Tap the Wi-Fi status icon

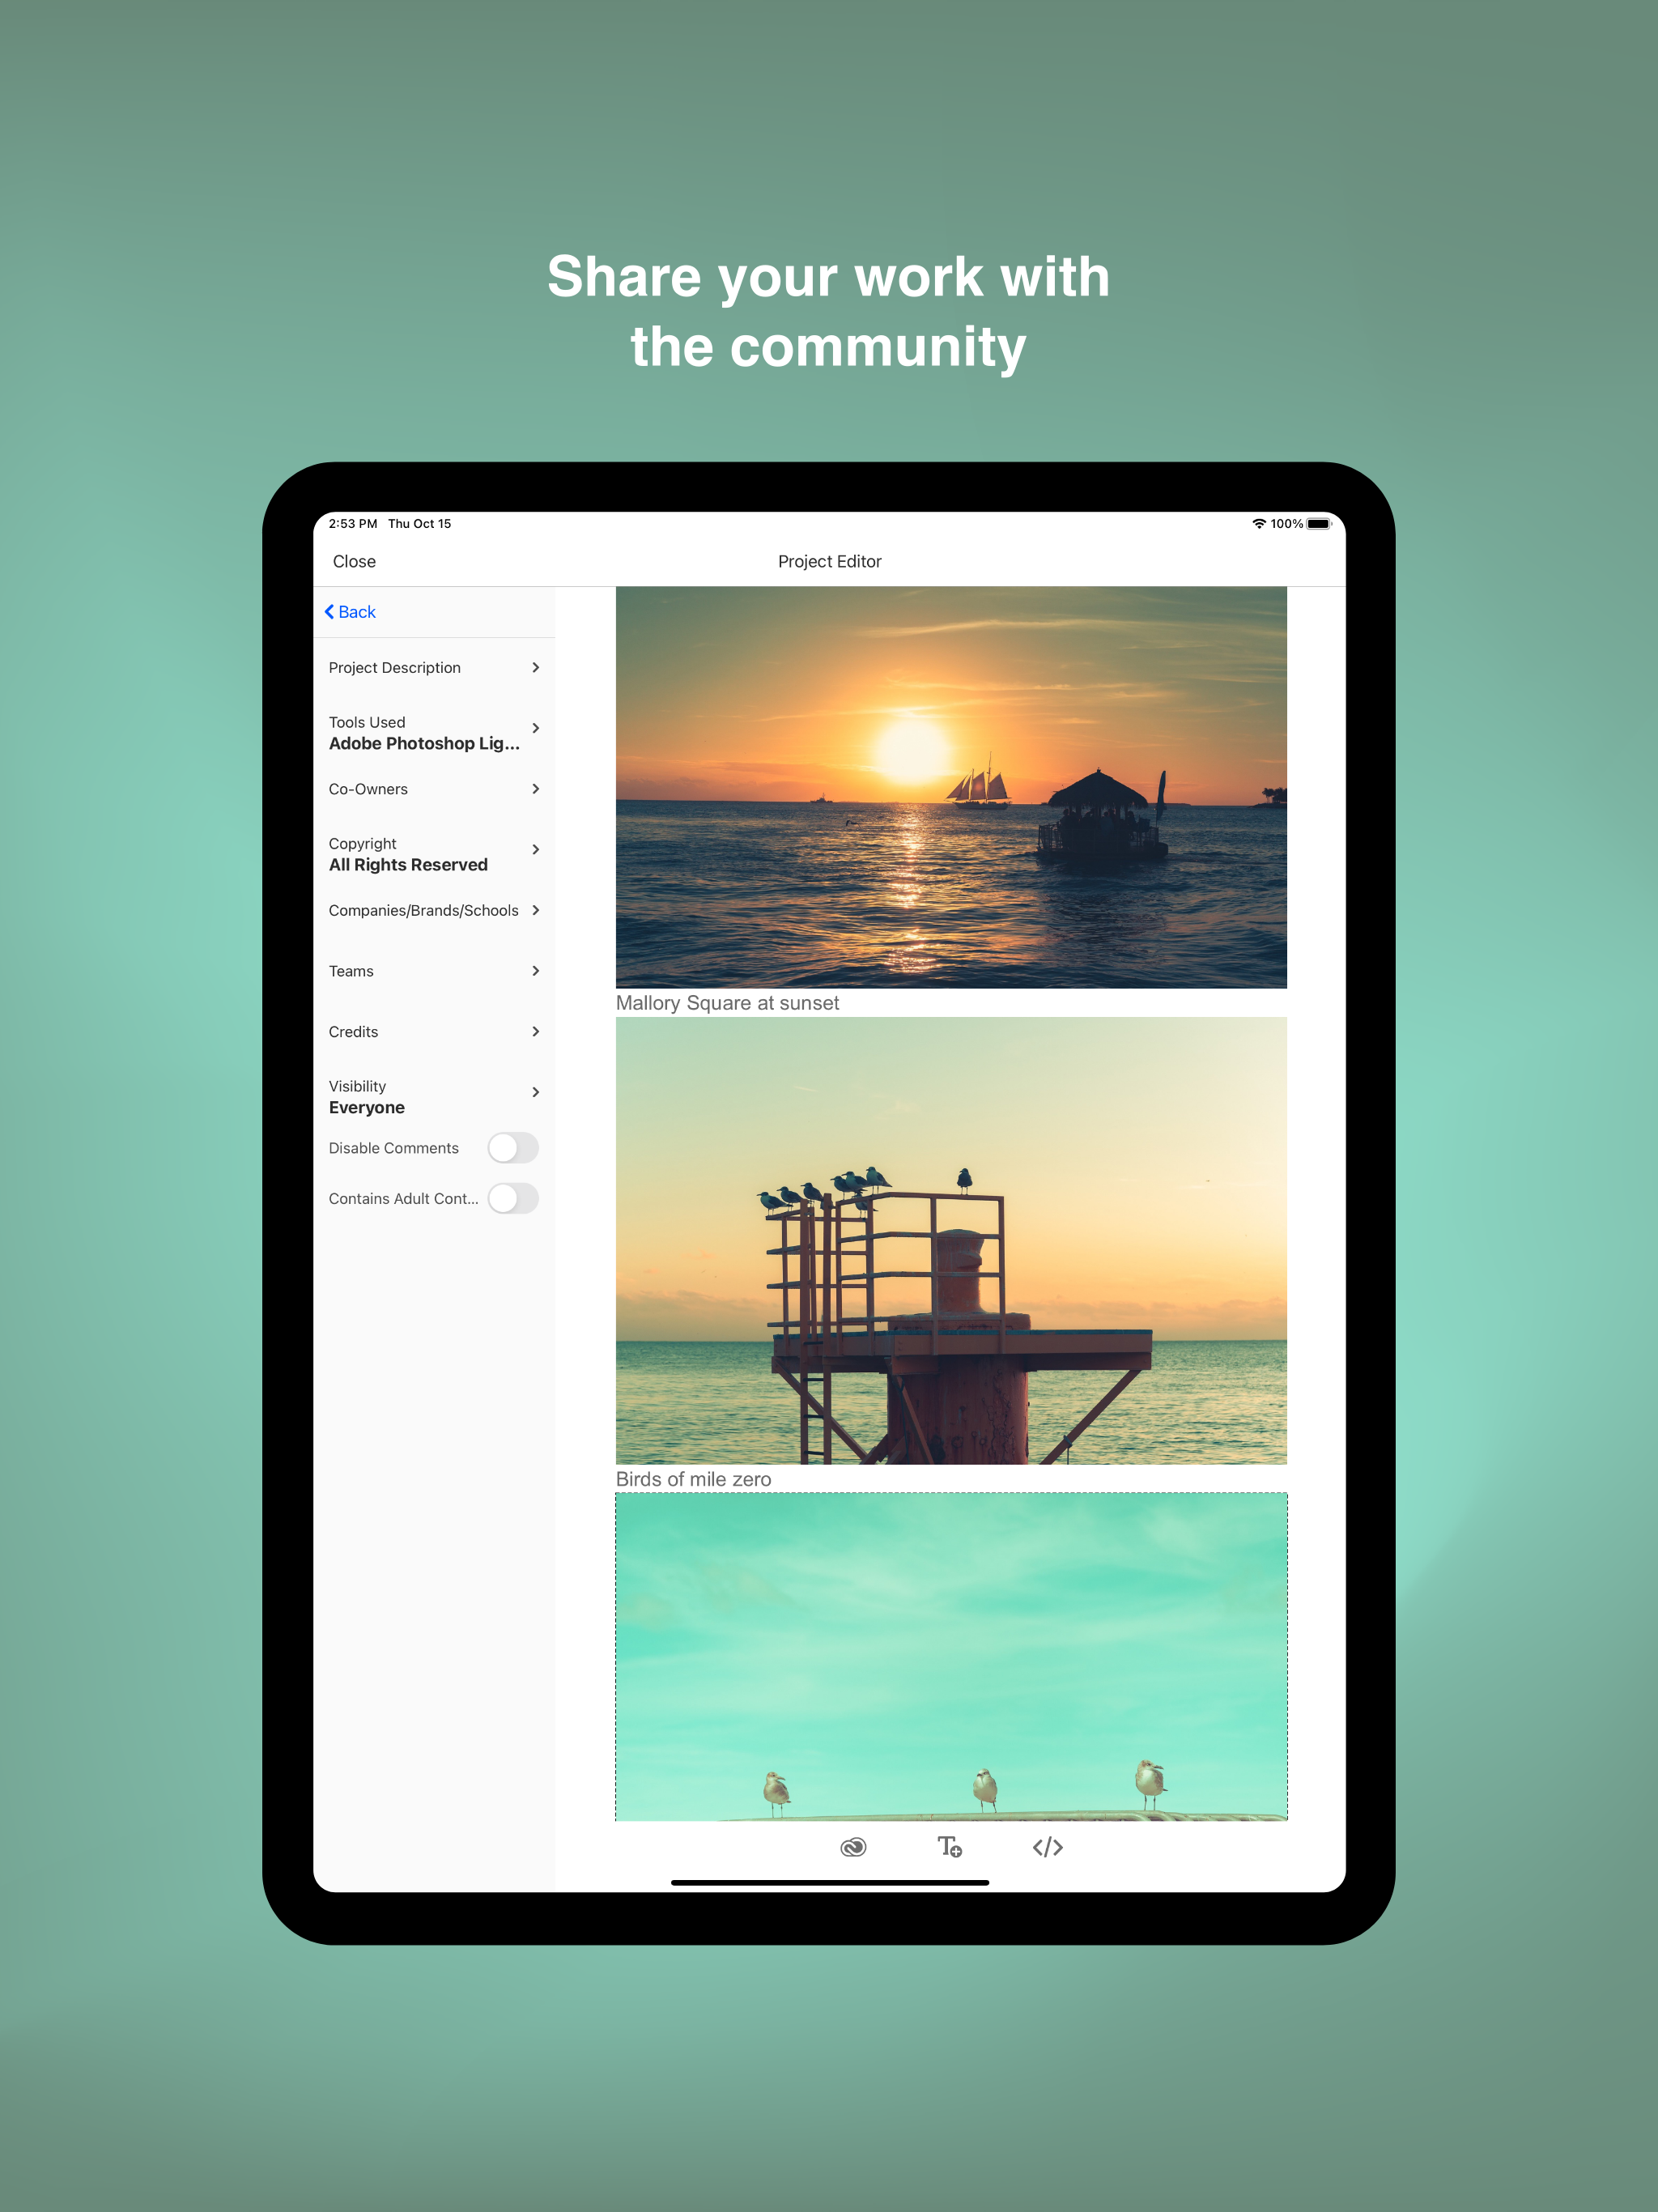[x=1258, y=522]
